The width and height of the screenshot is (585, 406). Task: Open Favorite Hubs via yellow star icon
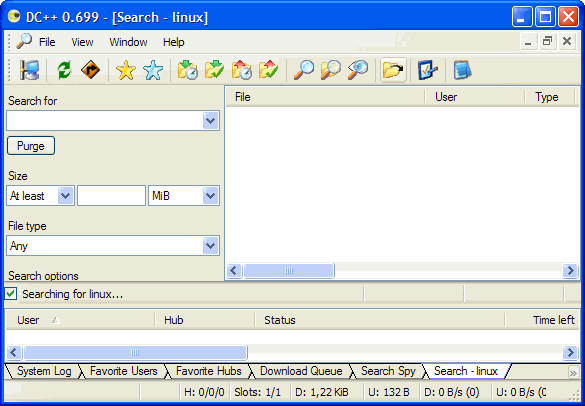coord(126,70)
